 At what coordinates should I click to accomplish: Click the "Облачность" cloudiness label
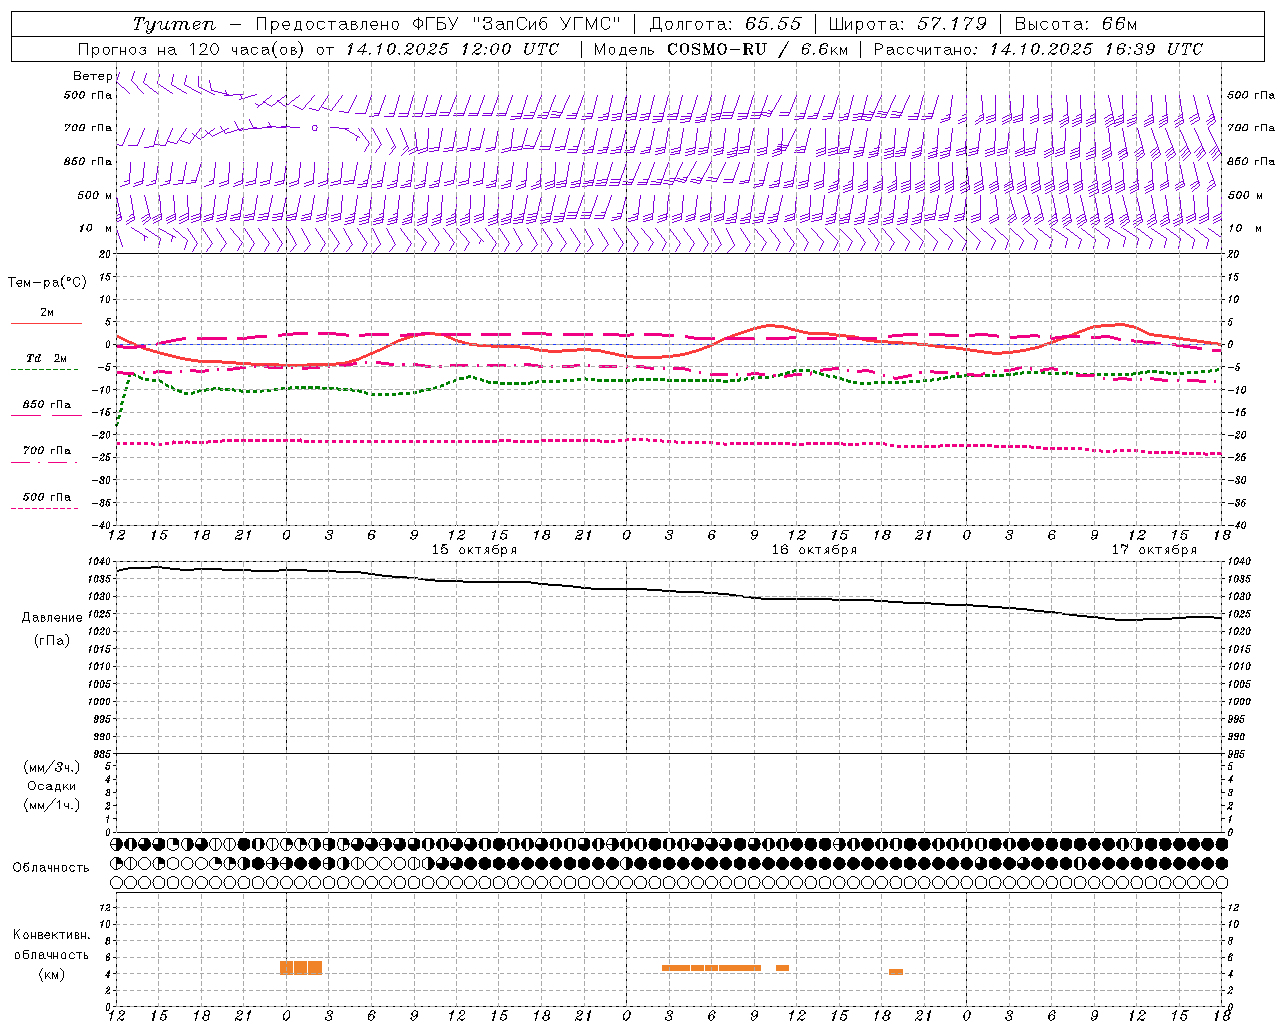(x=51, y=868)
